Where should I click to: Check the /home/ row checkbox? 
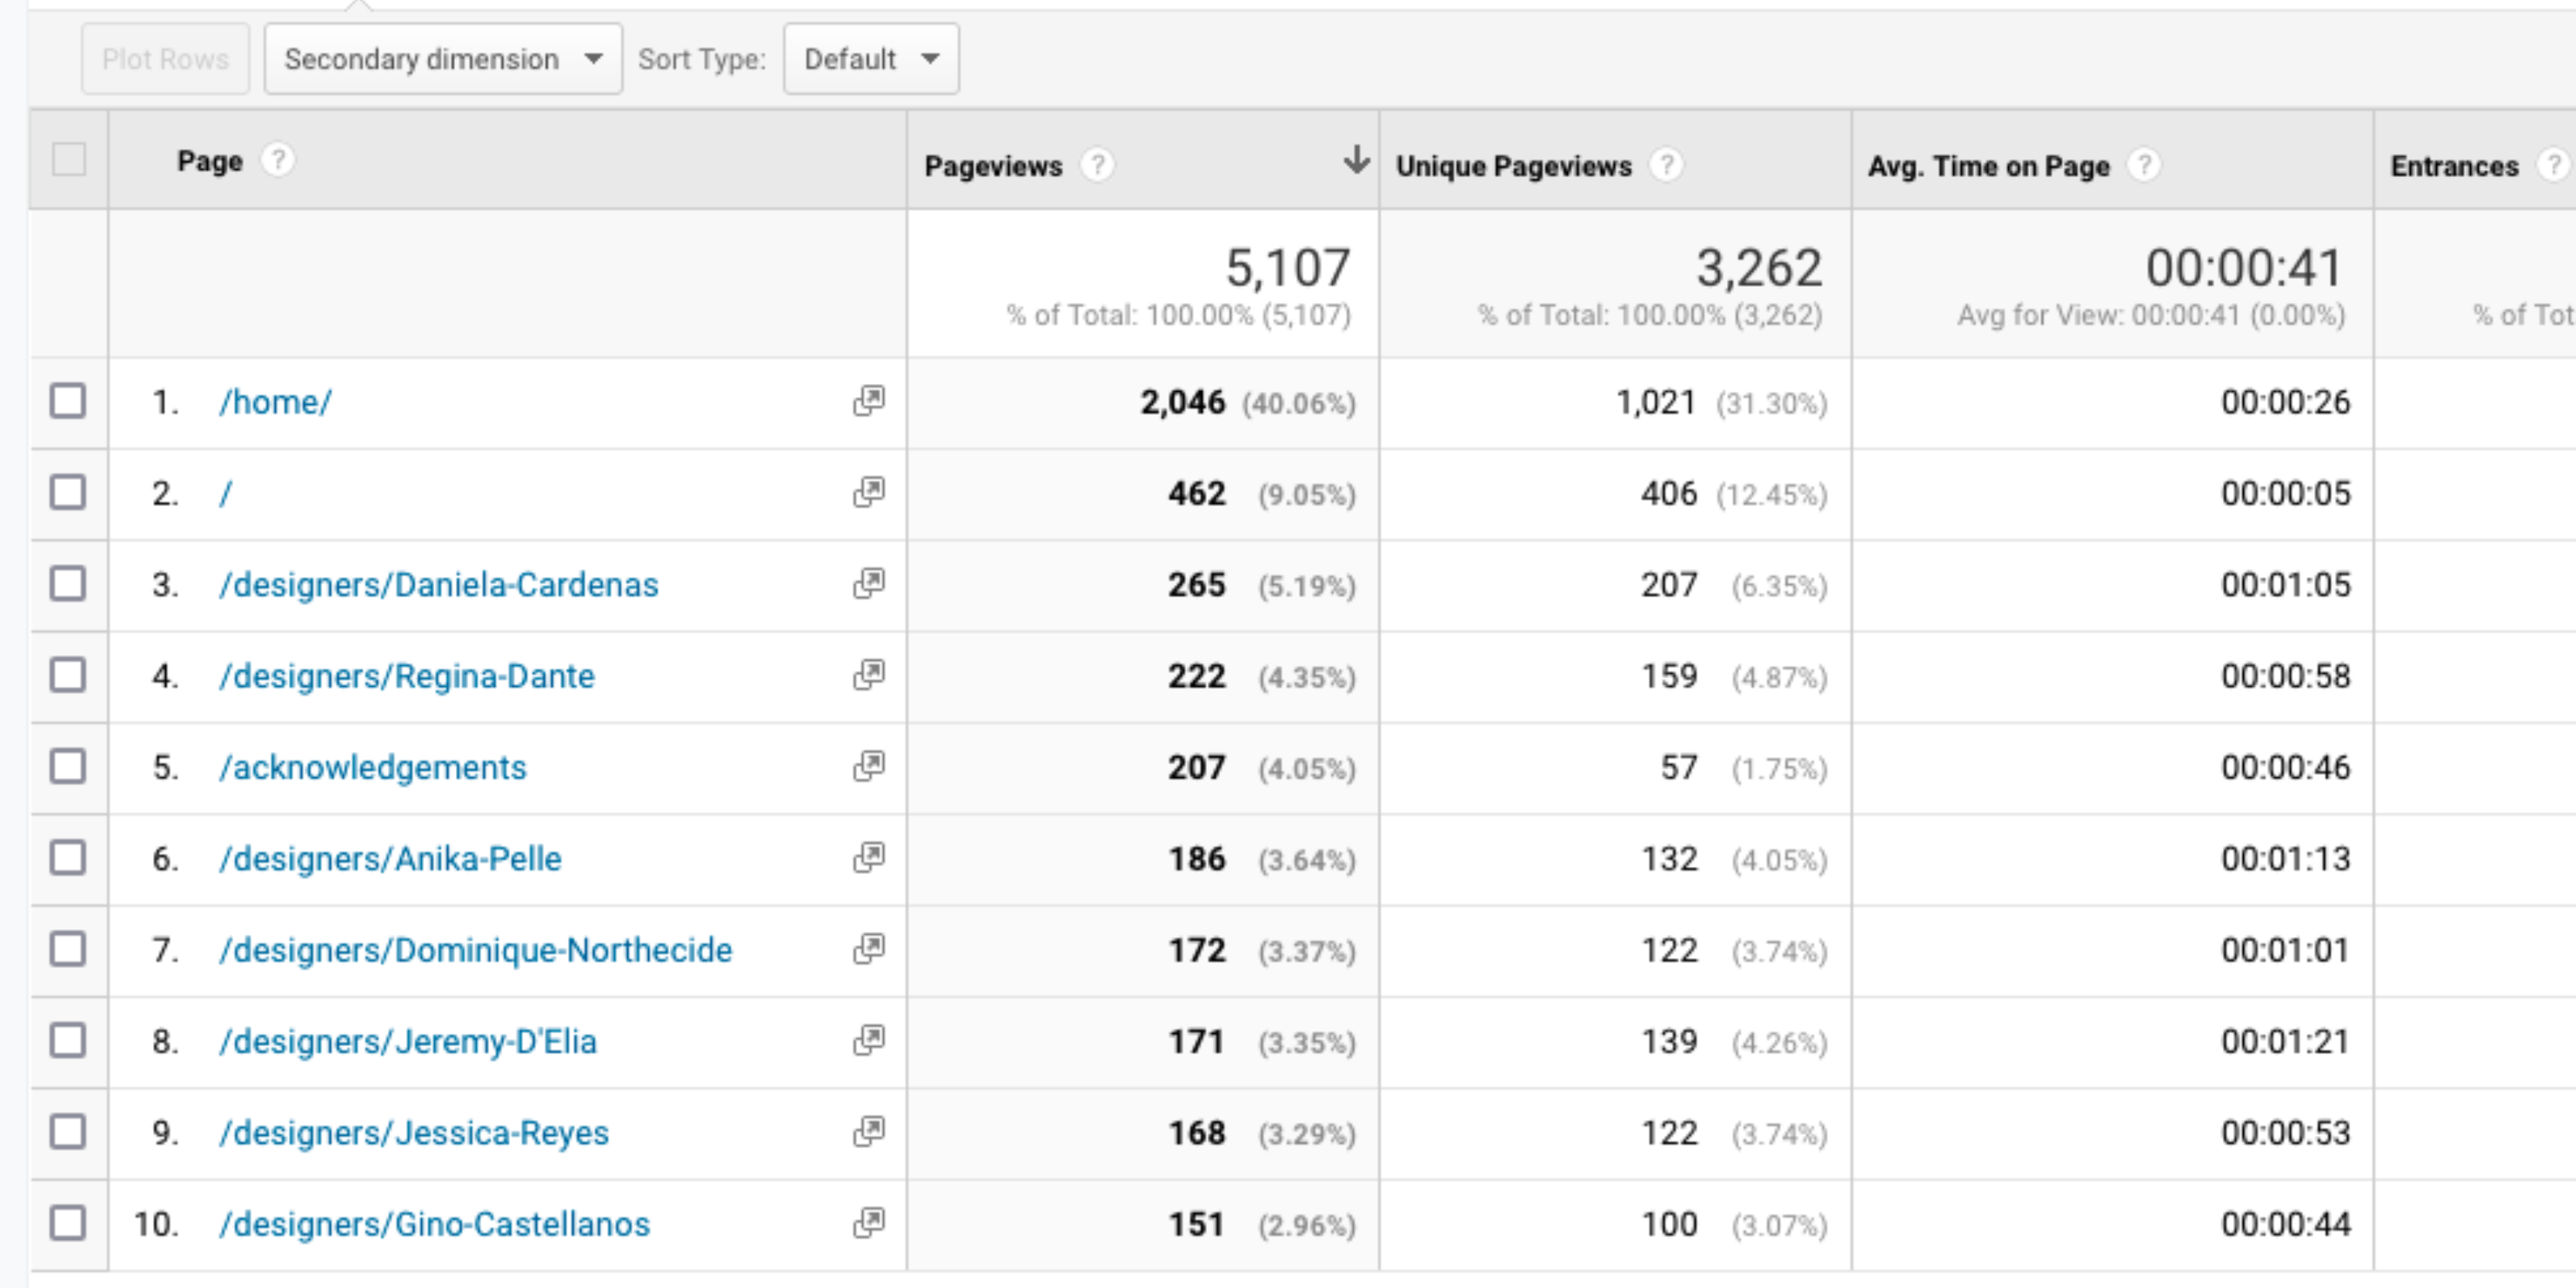(x=68, y=401)
